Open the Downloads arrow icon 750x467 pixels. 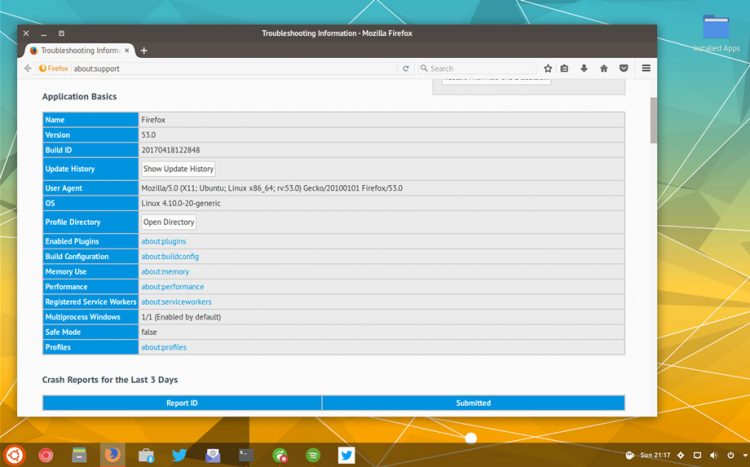tap(584, 68)
